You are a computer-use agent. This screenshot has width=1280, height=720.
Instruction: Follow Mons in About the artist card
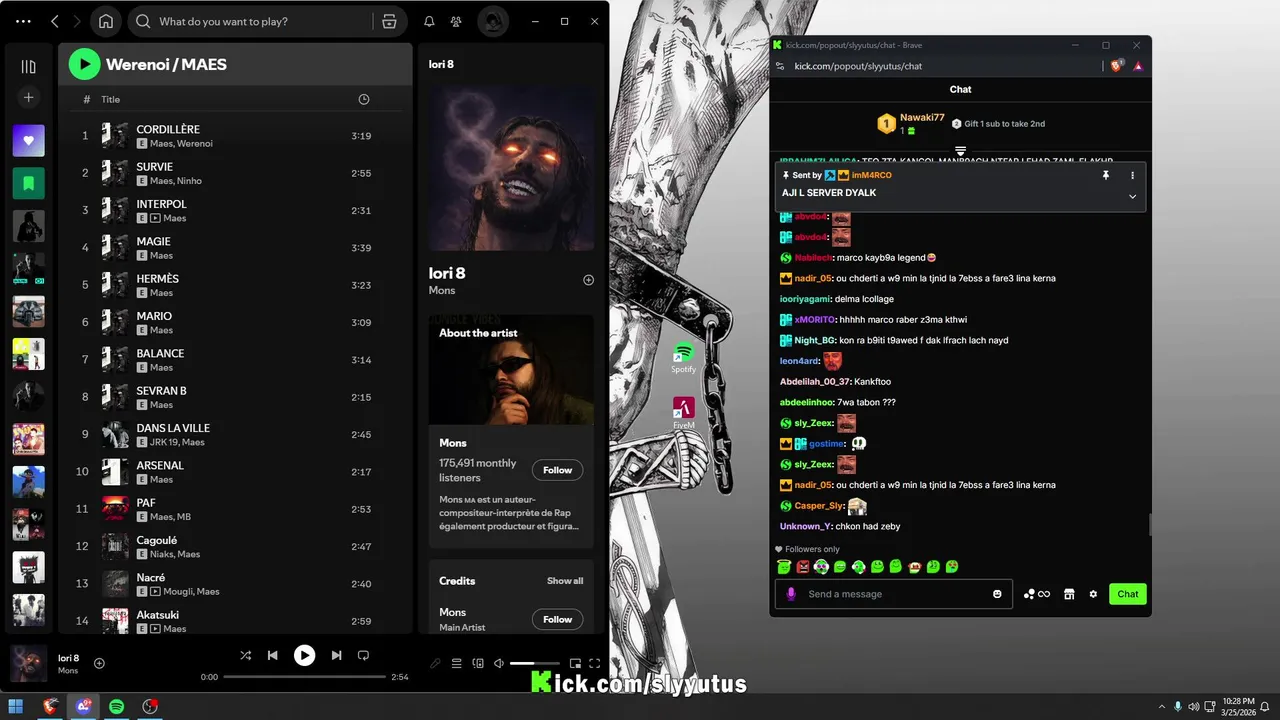(557, 470)
